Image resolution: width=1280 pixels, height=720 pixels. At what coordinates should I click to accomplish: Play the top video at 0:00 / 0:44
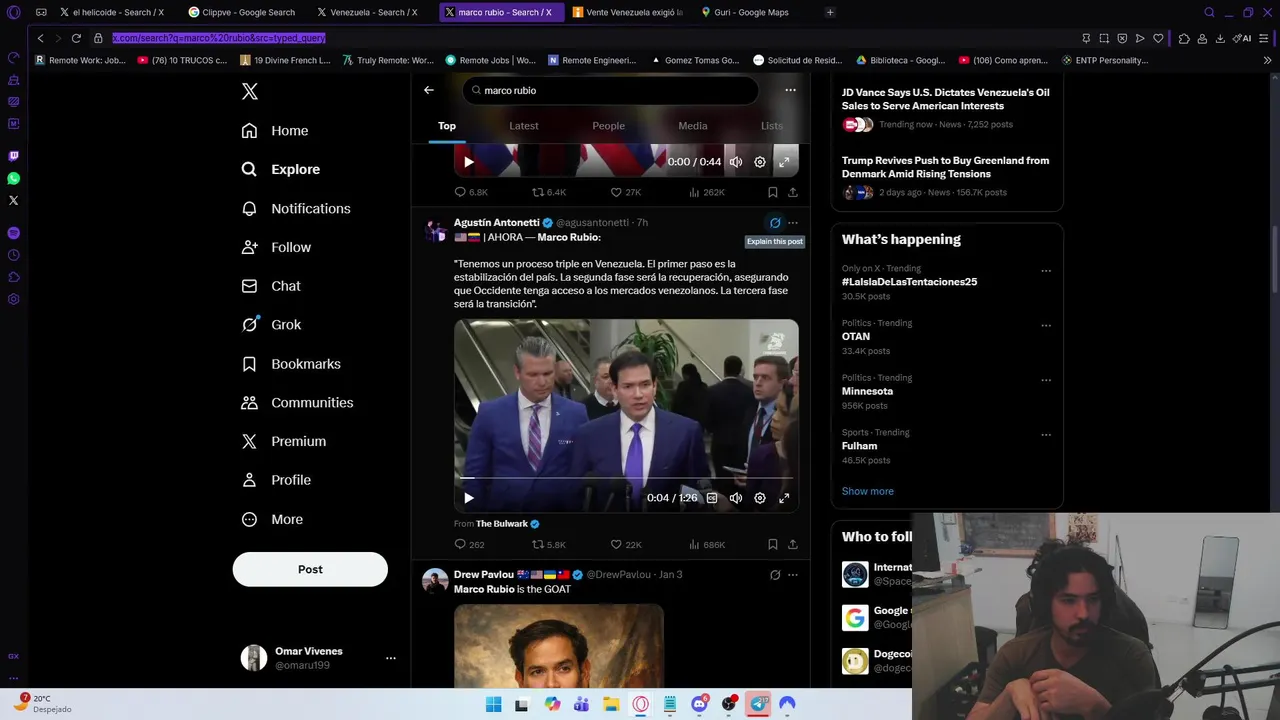coord(469,162)
